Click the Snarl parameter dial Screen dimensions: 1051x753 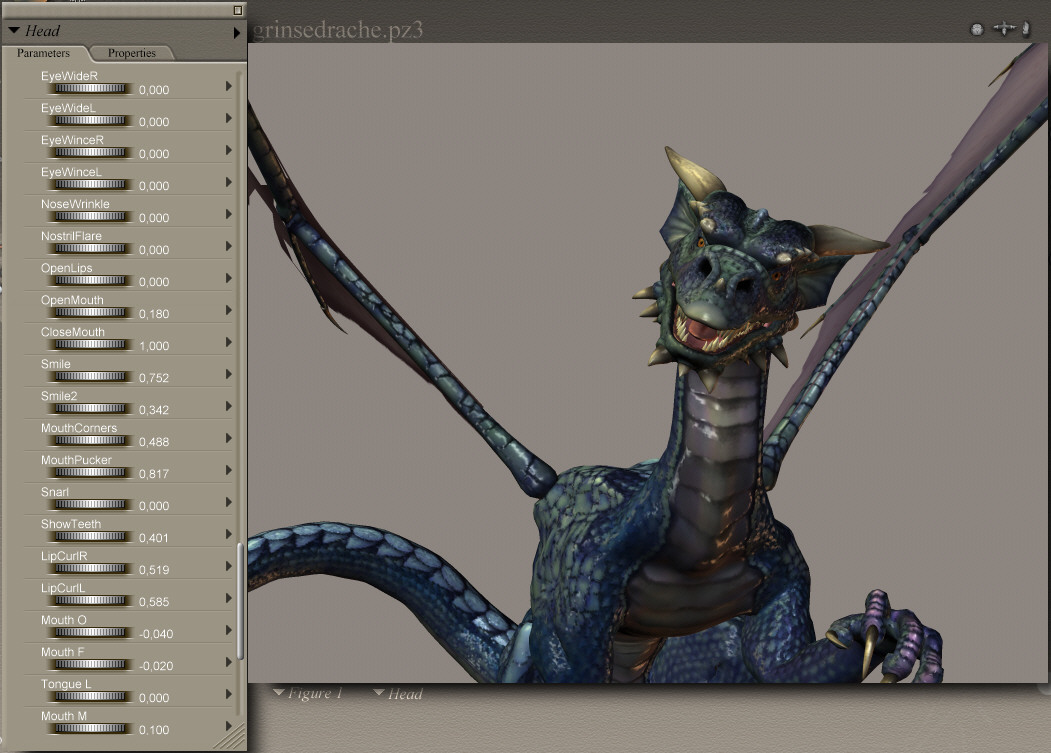pyautogui.click(x=89, y=505)
